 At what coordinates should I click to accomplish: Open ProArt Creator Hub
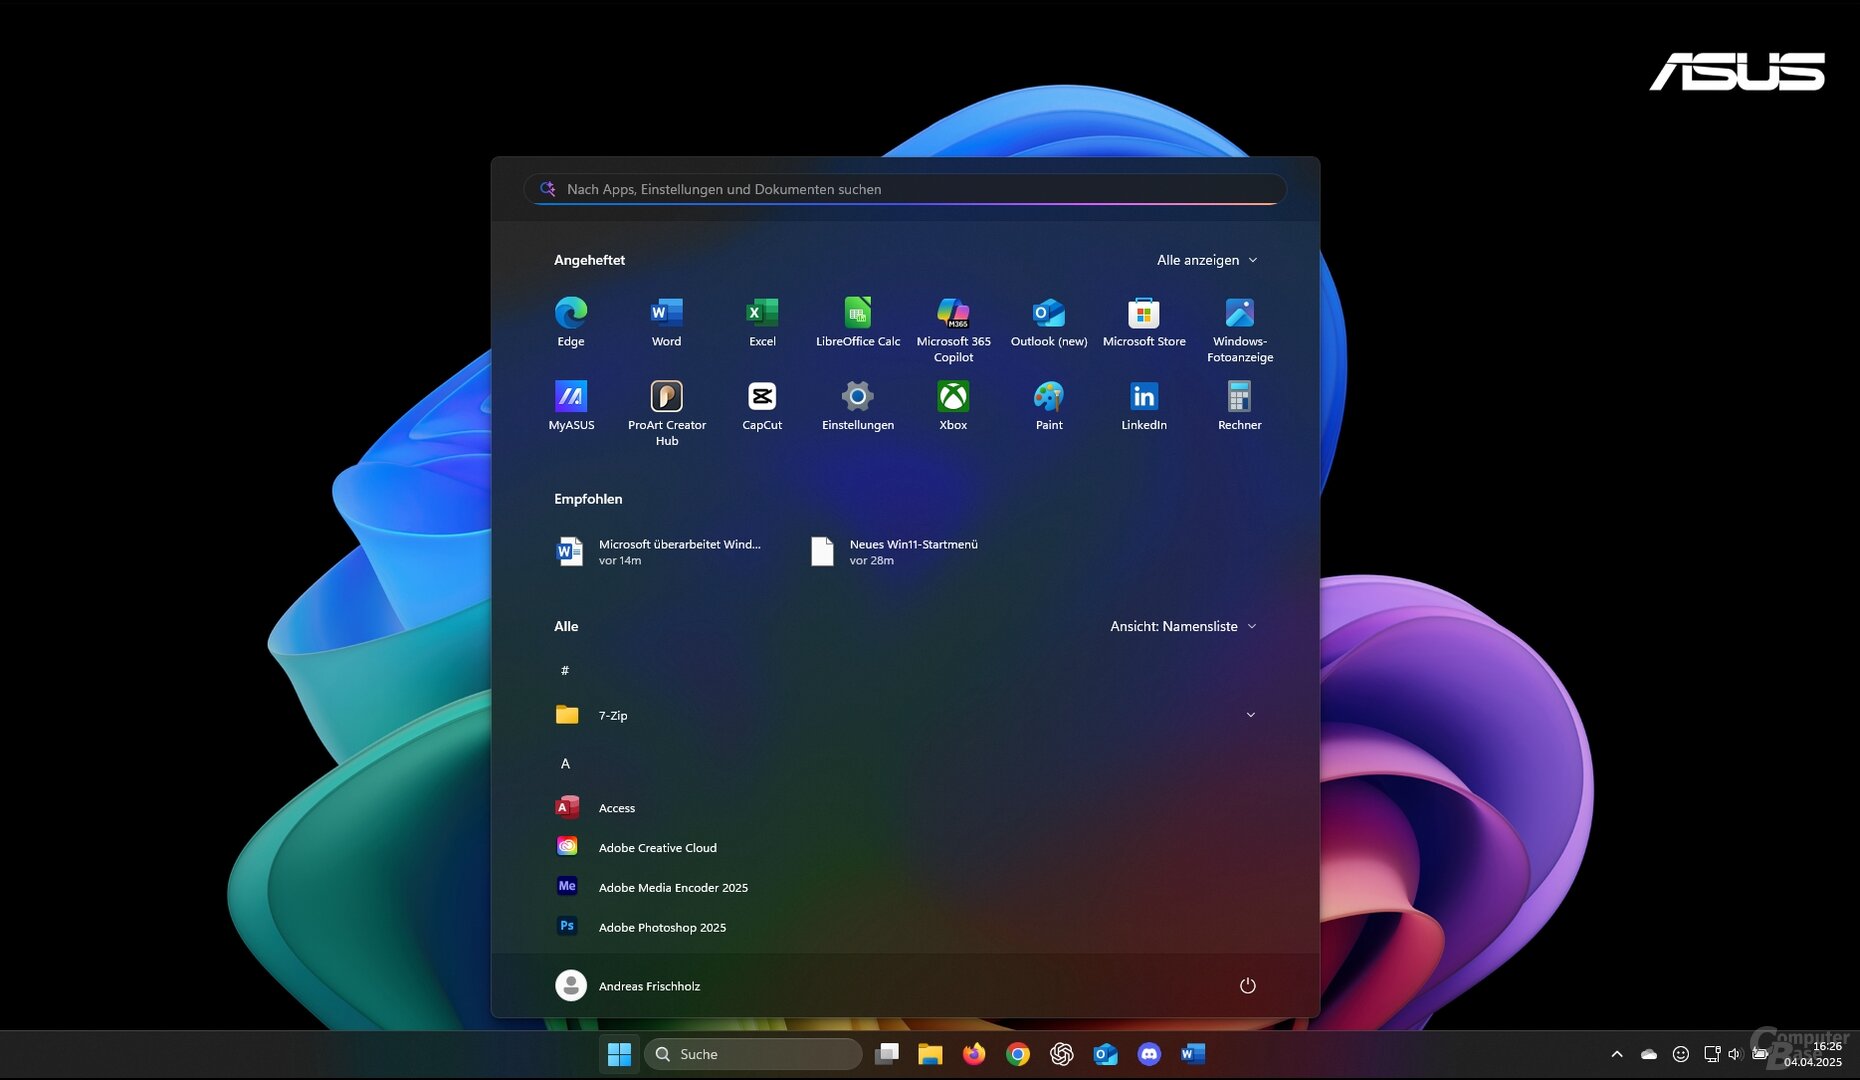[666, 413]
